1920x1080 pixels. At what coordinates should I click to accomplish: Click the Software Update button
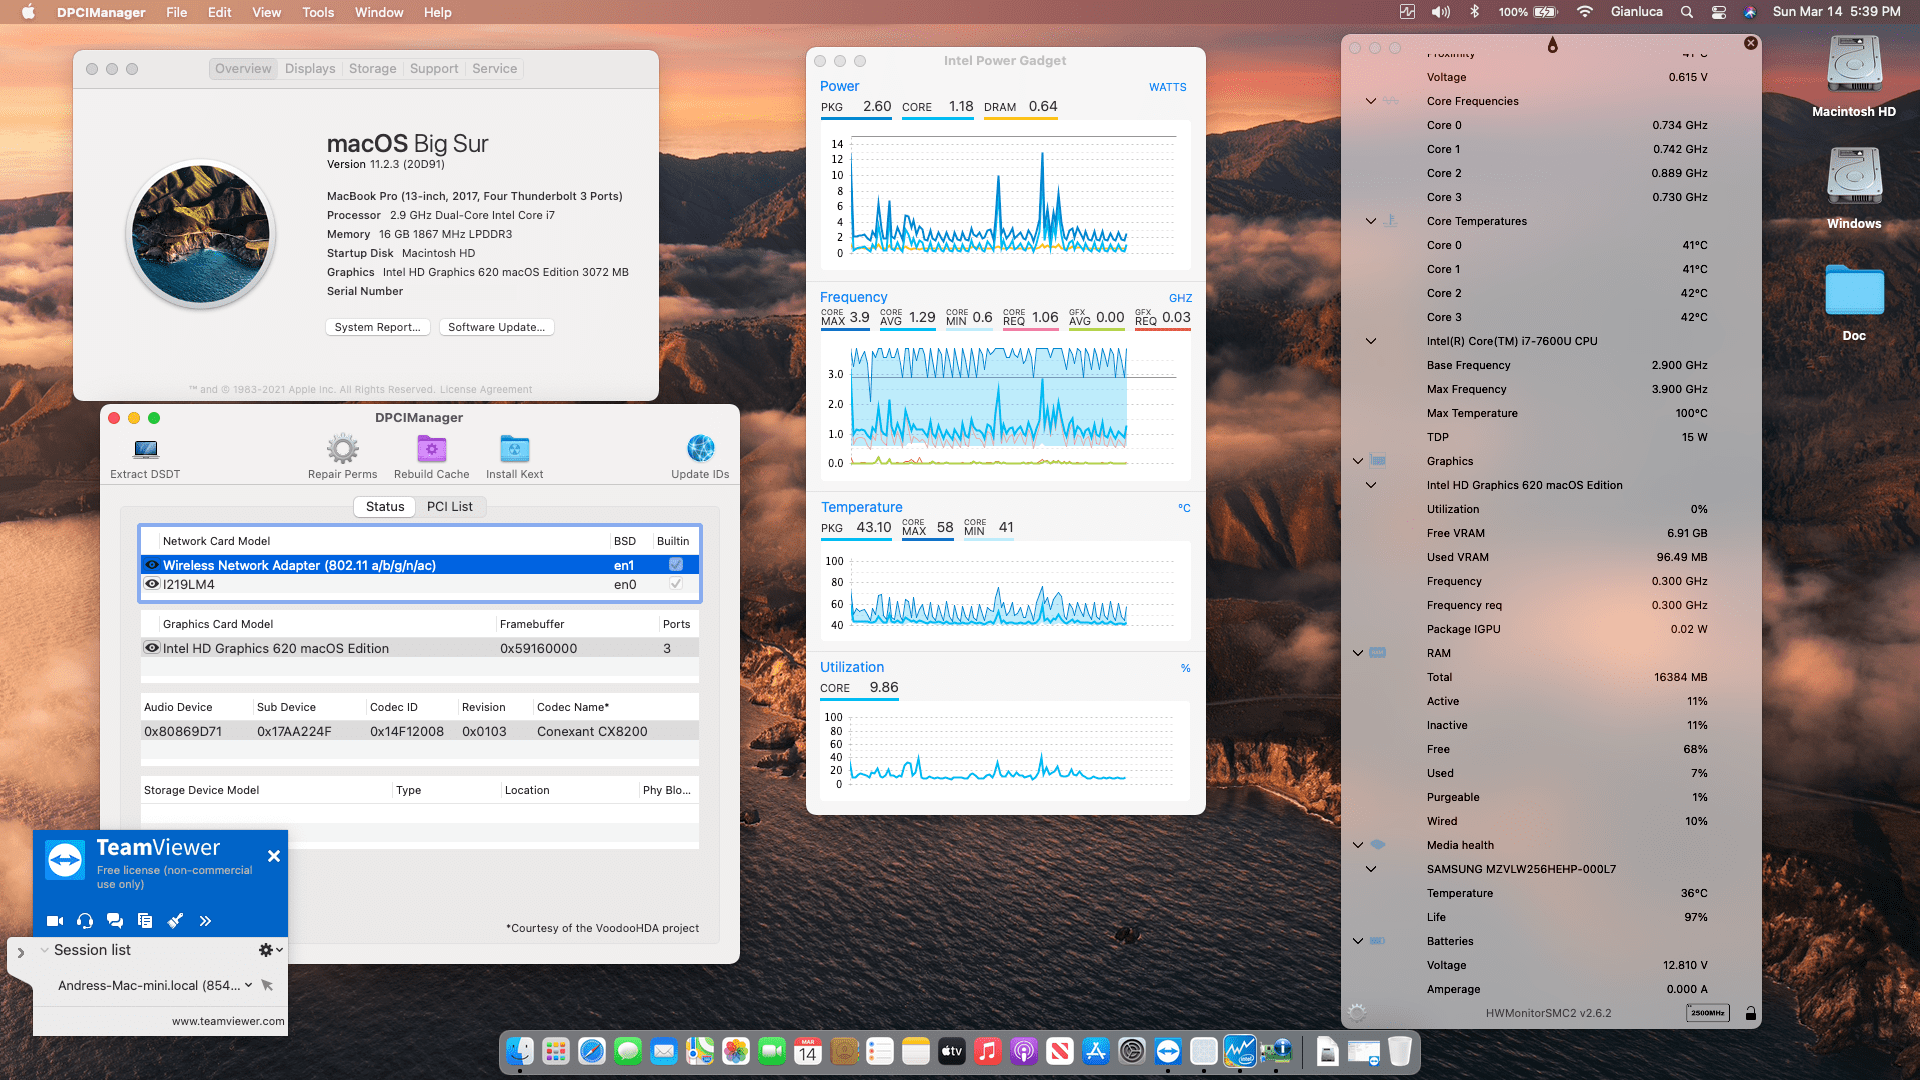pyautogui.click(x=496, y=327)
